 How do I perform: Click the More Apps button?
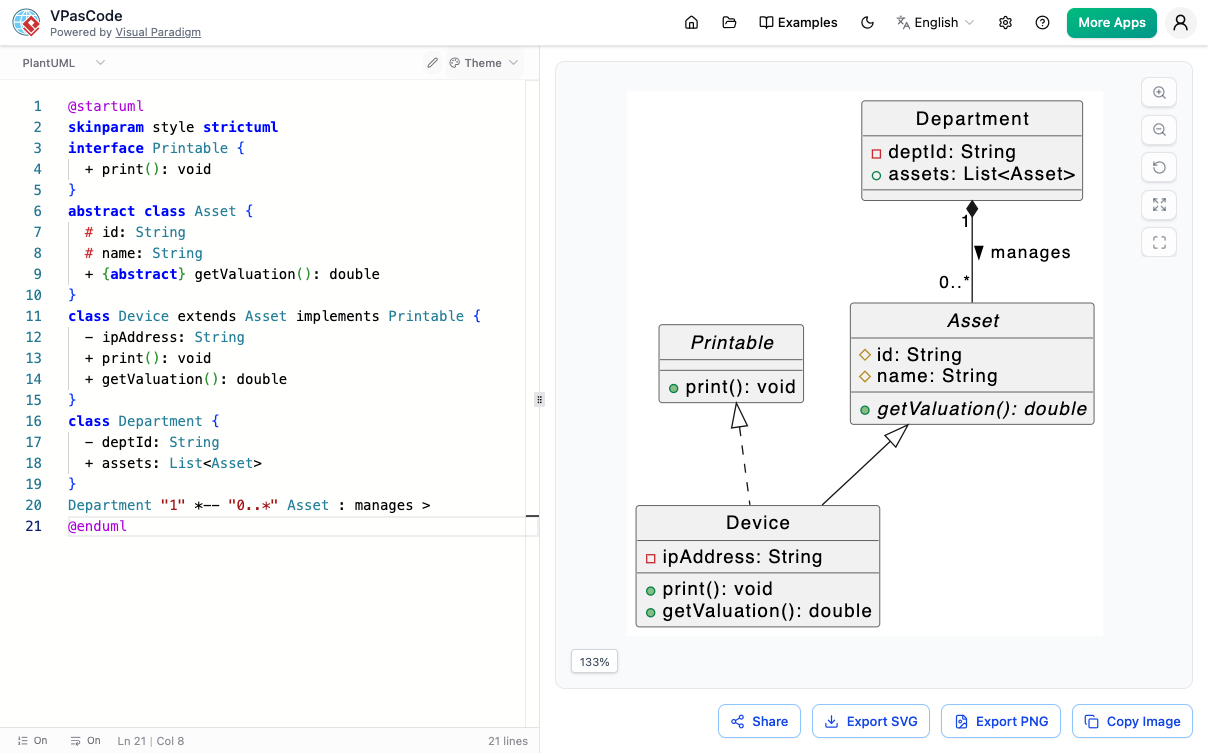click(1112, 22)
